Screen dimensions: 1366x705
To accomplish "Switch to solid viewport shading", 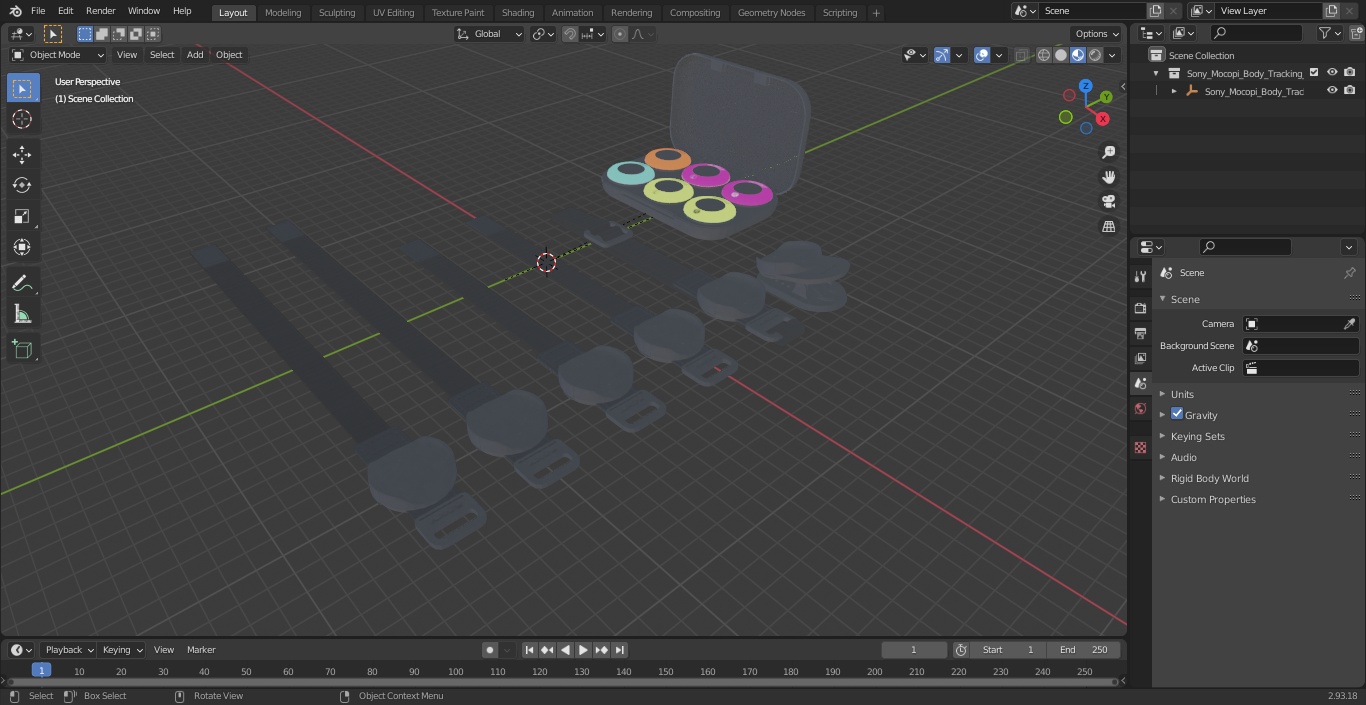I will [x=1061, y=55].
